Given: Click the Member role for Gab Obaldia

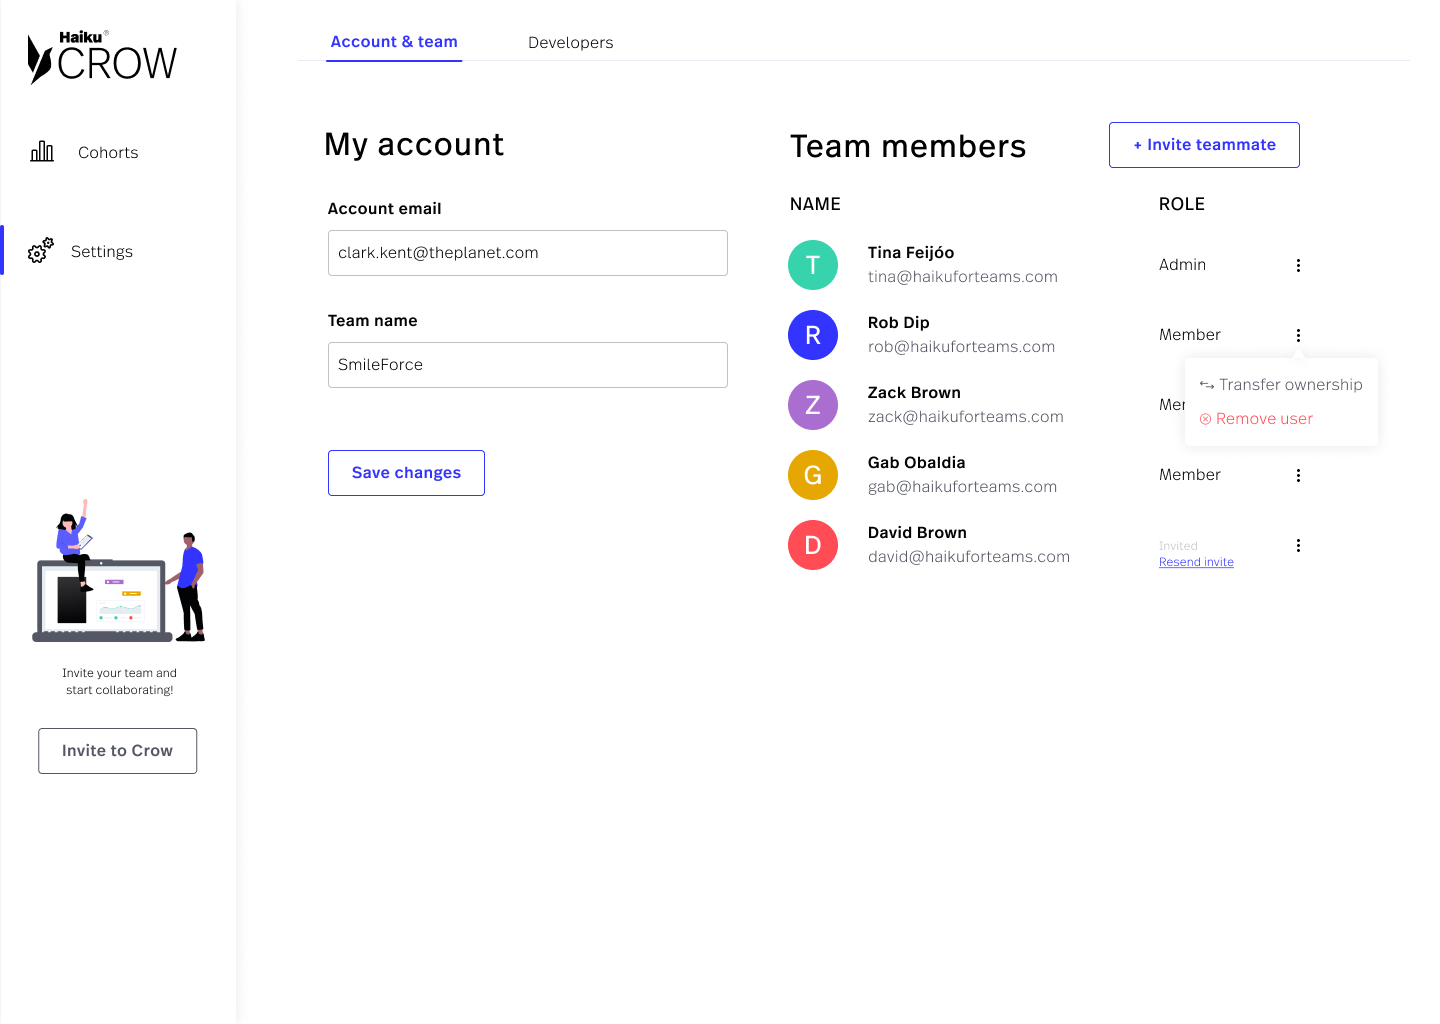Looking at the screenshot, I should pos(1190,475).
